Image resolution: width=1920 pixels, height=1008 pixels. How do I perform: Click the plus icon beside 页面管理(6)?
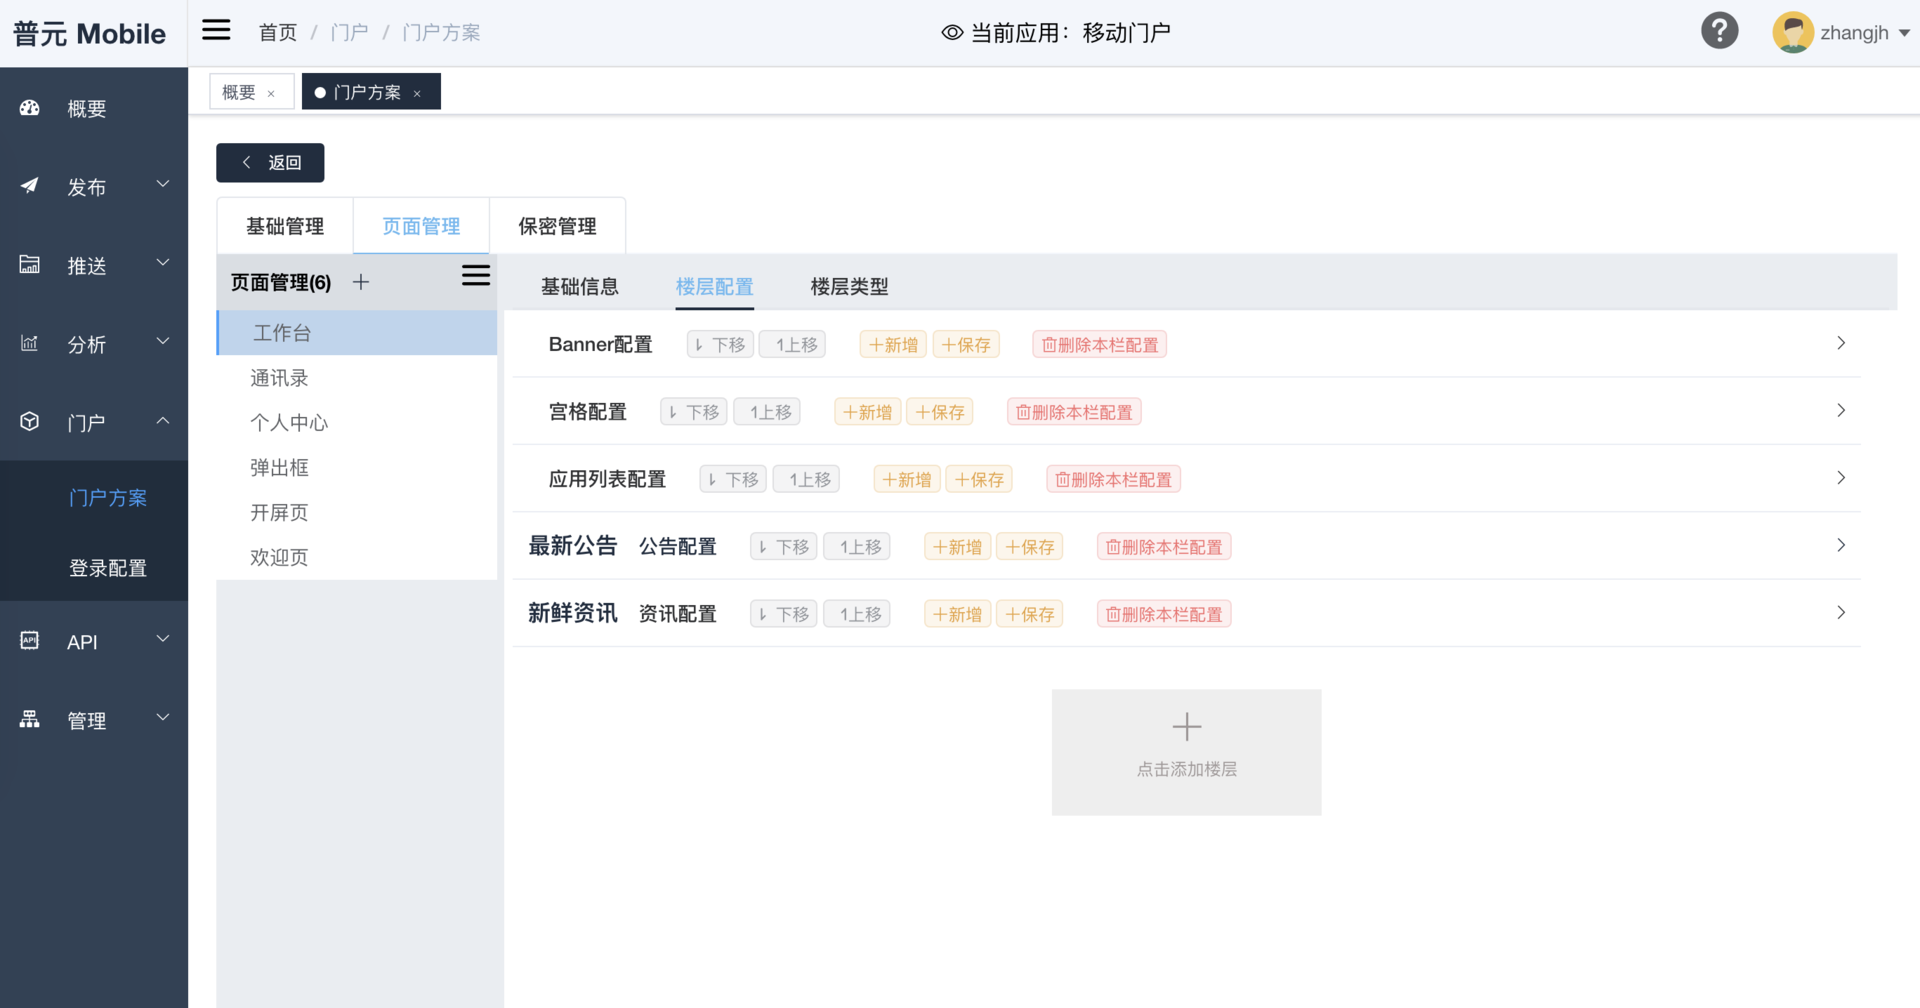point(361,283)
